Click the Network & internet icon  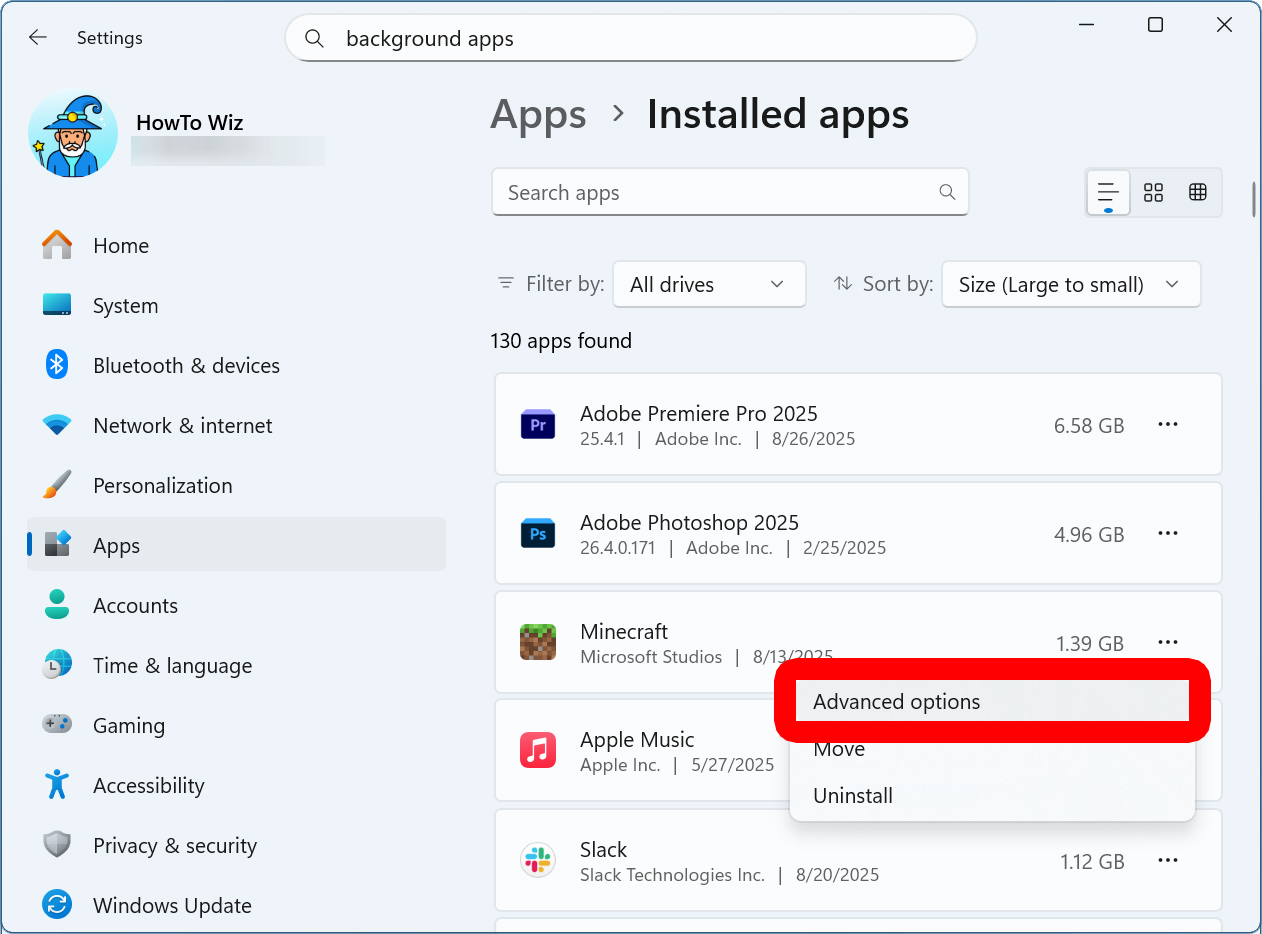(57, 425)
